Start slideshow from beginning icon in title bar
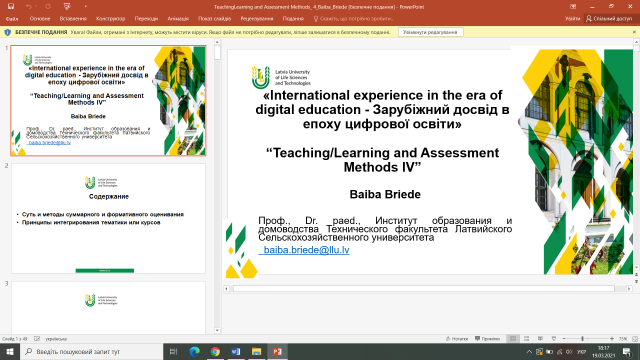Viewport: 640px width, 360px height. [67, 7]
